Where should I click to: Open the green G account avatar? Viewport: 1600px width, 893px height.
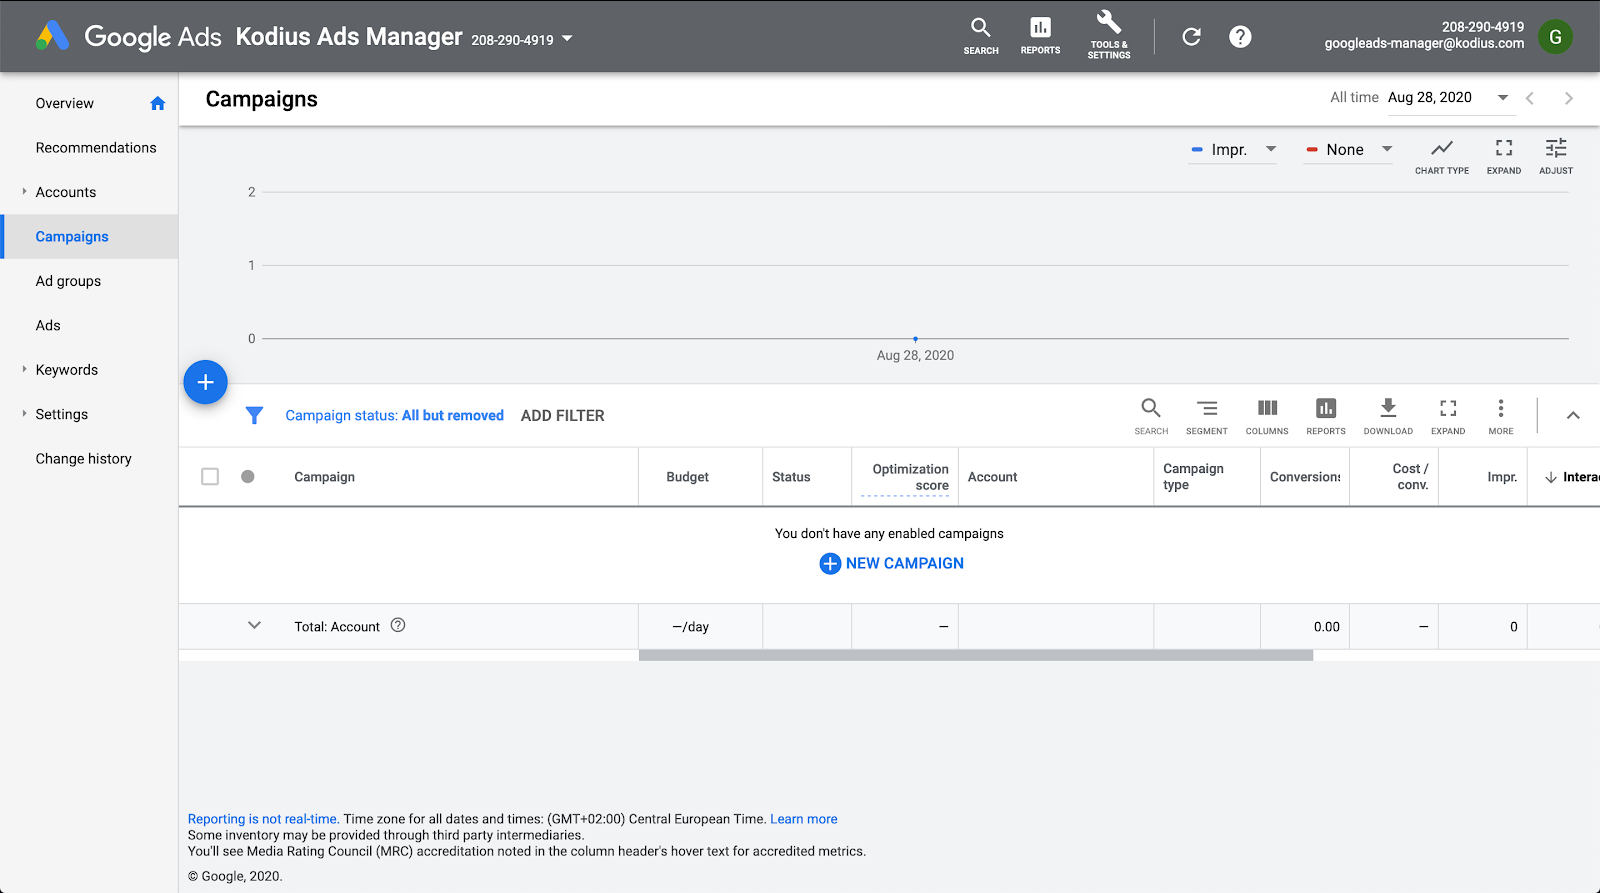[1555, 37]
